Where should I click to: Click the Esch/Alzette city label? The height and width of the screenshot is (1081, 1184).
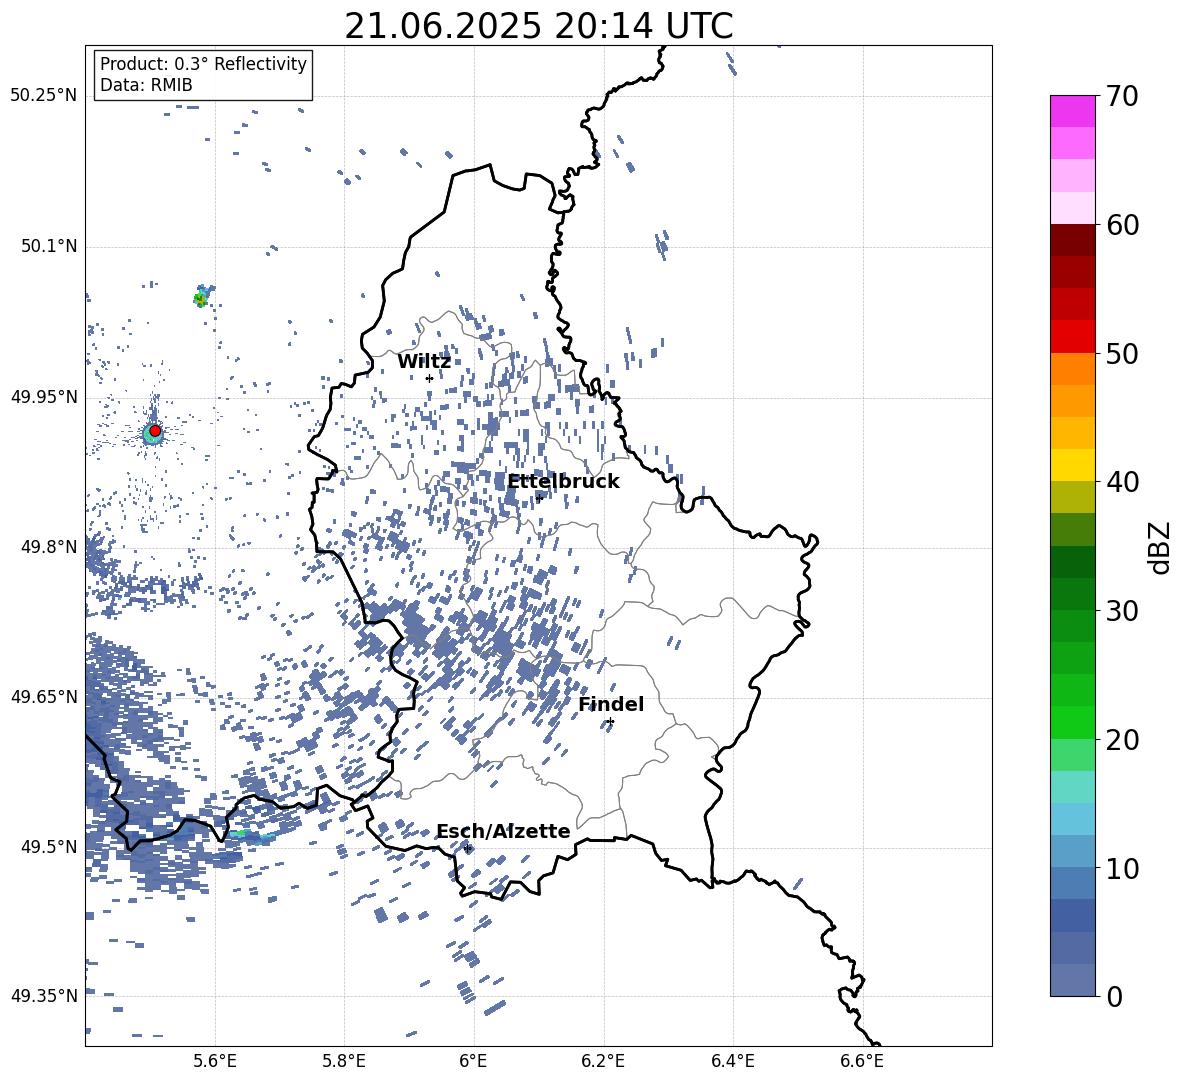pyautogui.click(x=503, y=831)
